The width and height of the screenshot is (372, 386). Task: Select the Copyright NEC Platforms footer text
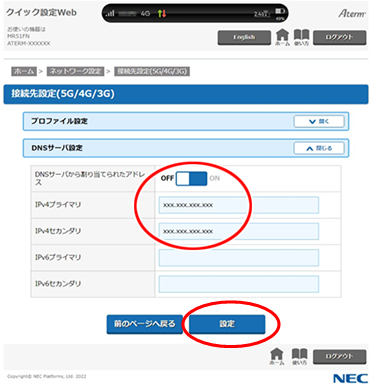click(x=47, y=377)
